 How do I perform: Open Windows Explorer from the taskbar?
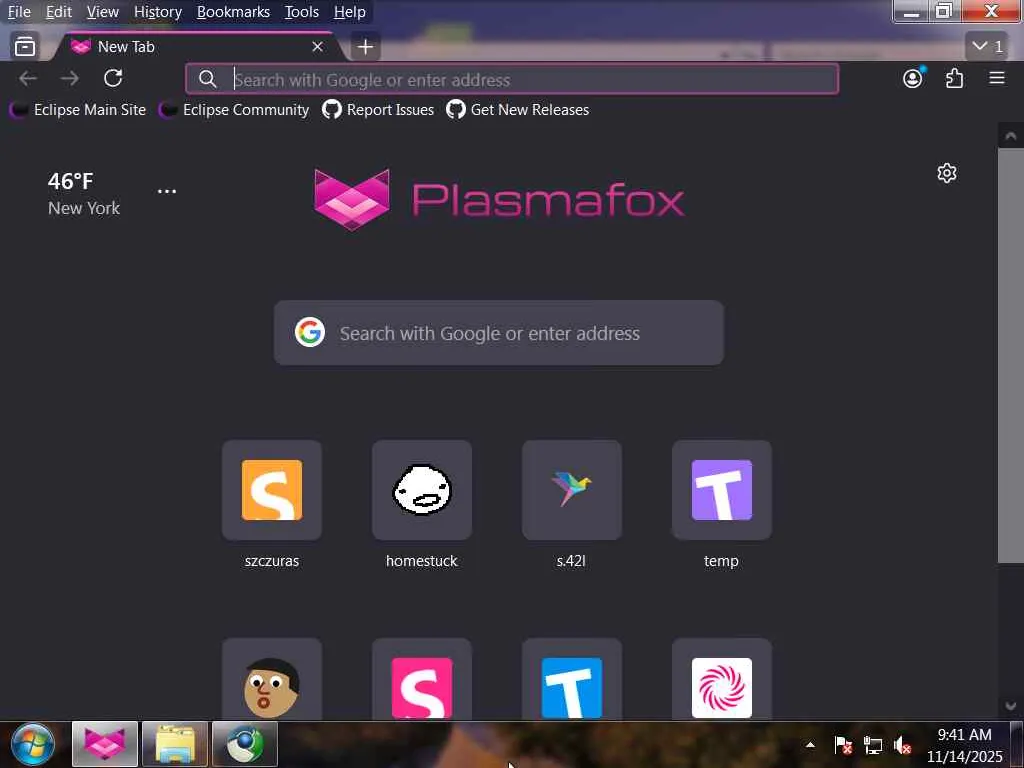click(175, 744)
